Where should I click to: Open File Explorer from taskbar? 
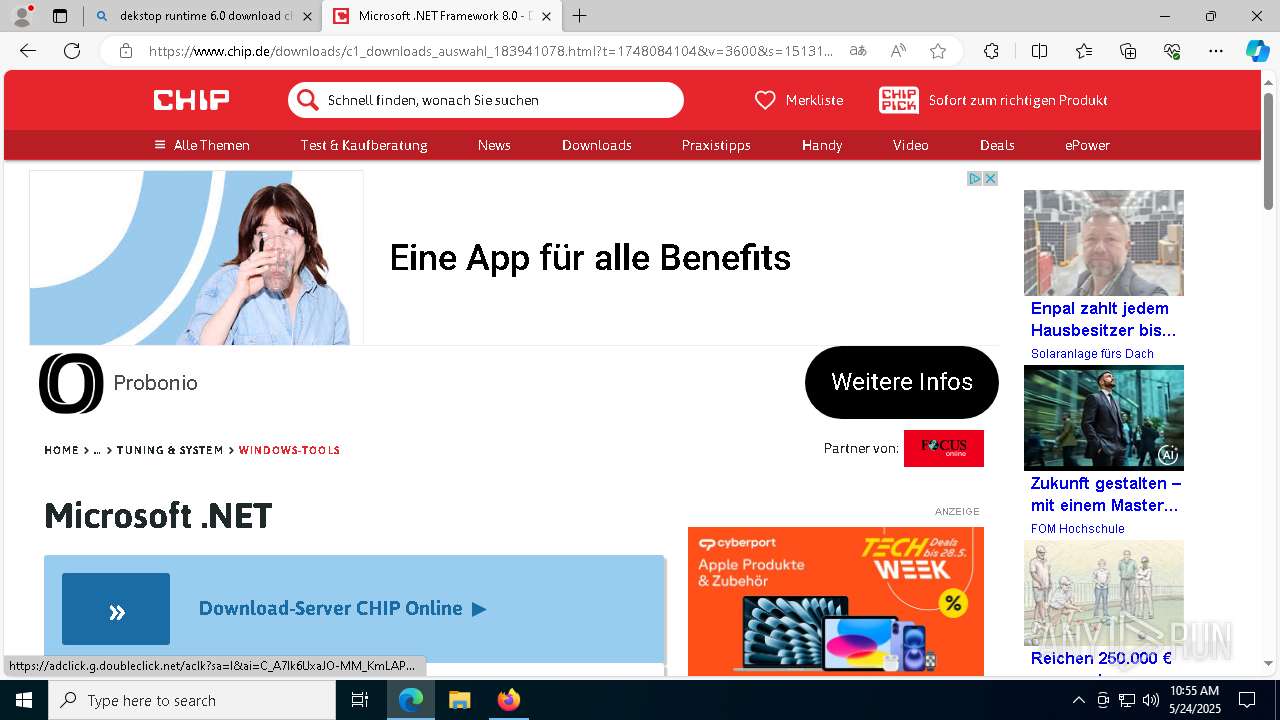tap(460, 700)
